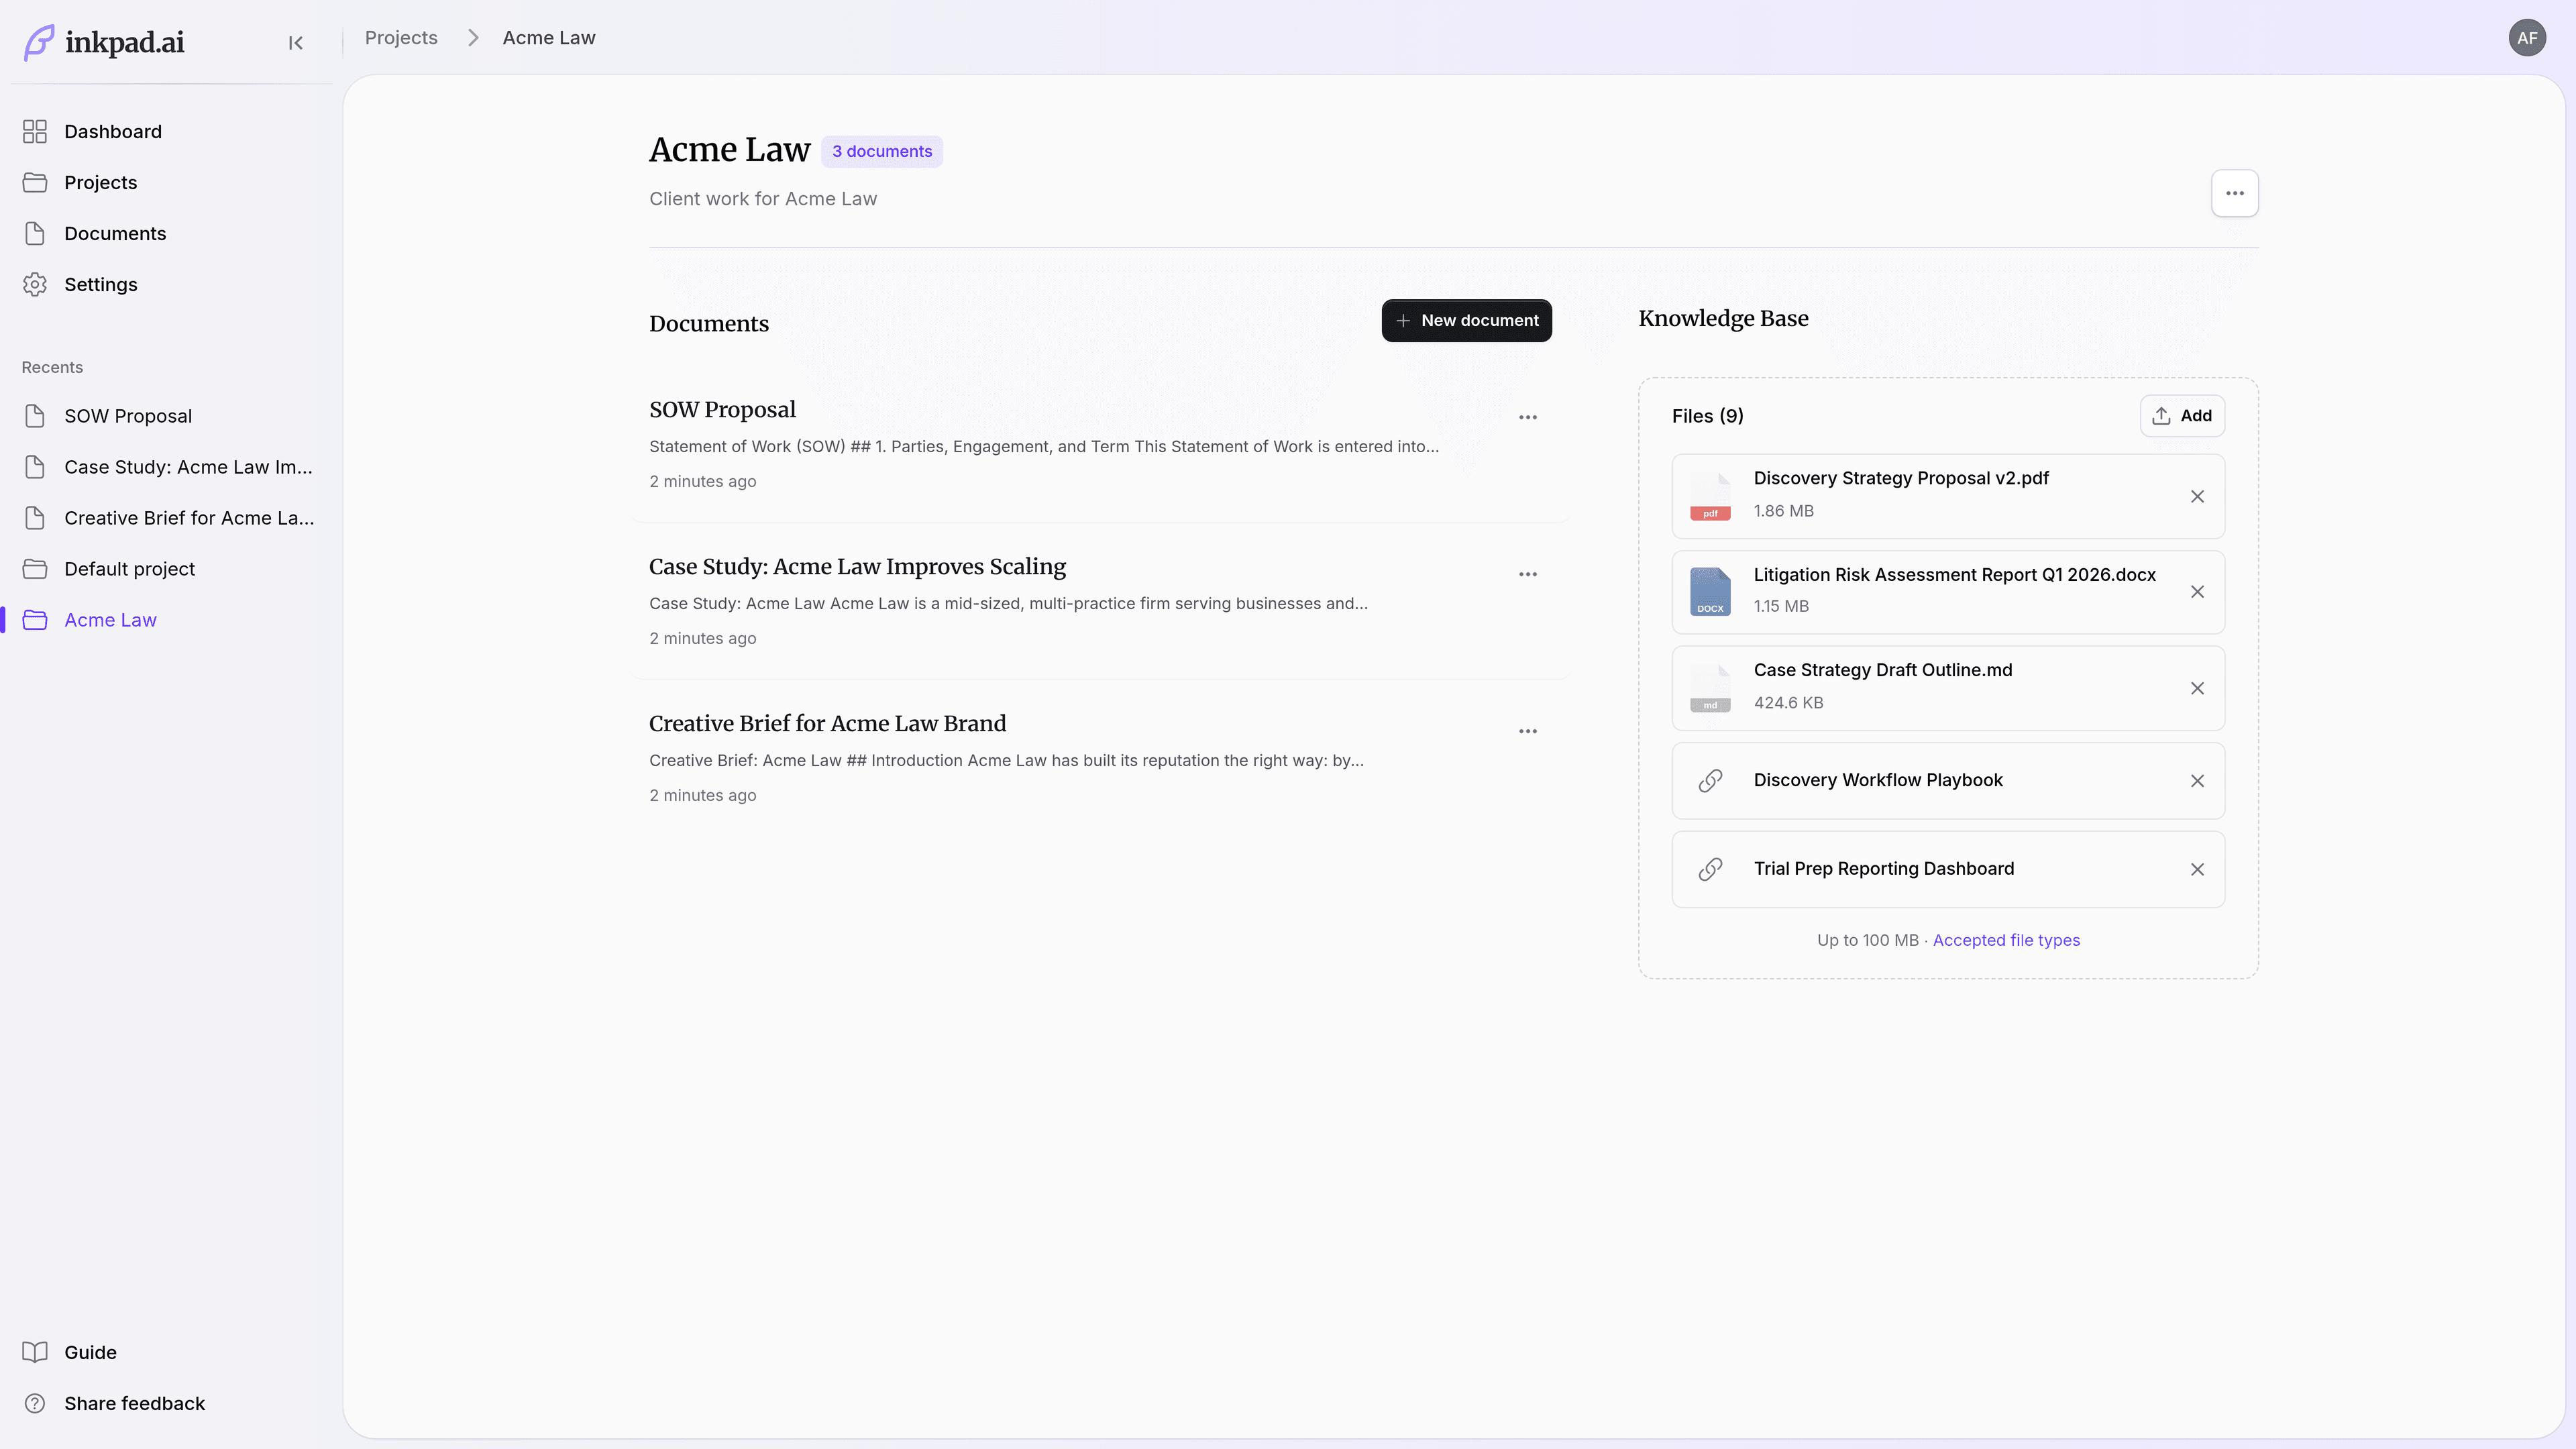2576x1449 pixels.
Task: Click the Litigation Risk Assessment docx icon
Action: click(1710, 592)
